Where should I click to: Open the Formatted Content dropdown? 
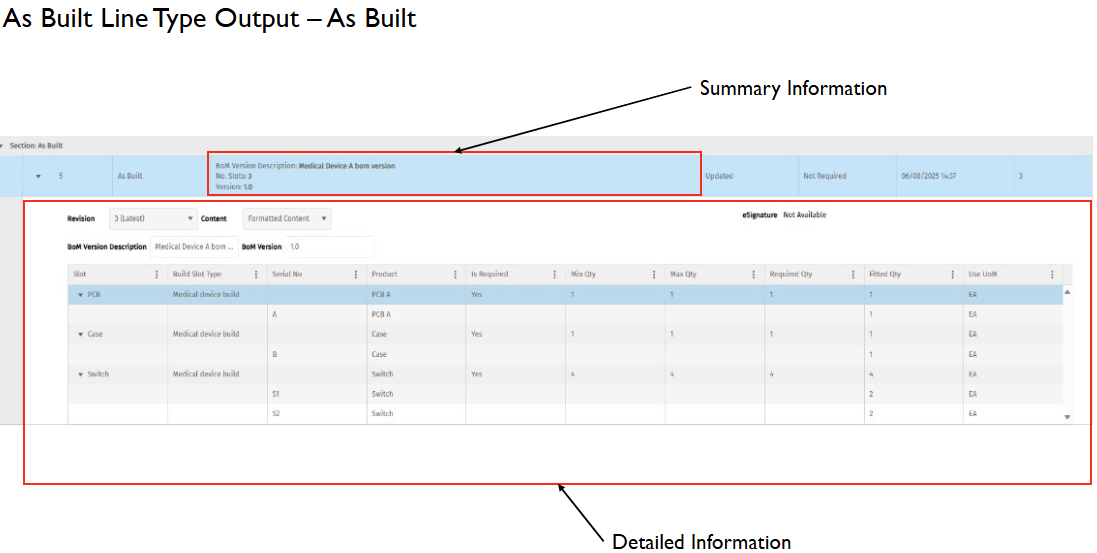click(x=287, y=218)
